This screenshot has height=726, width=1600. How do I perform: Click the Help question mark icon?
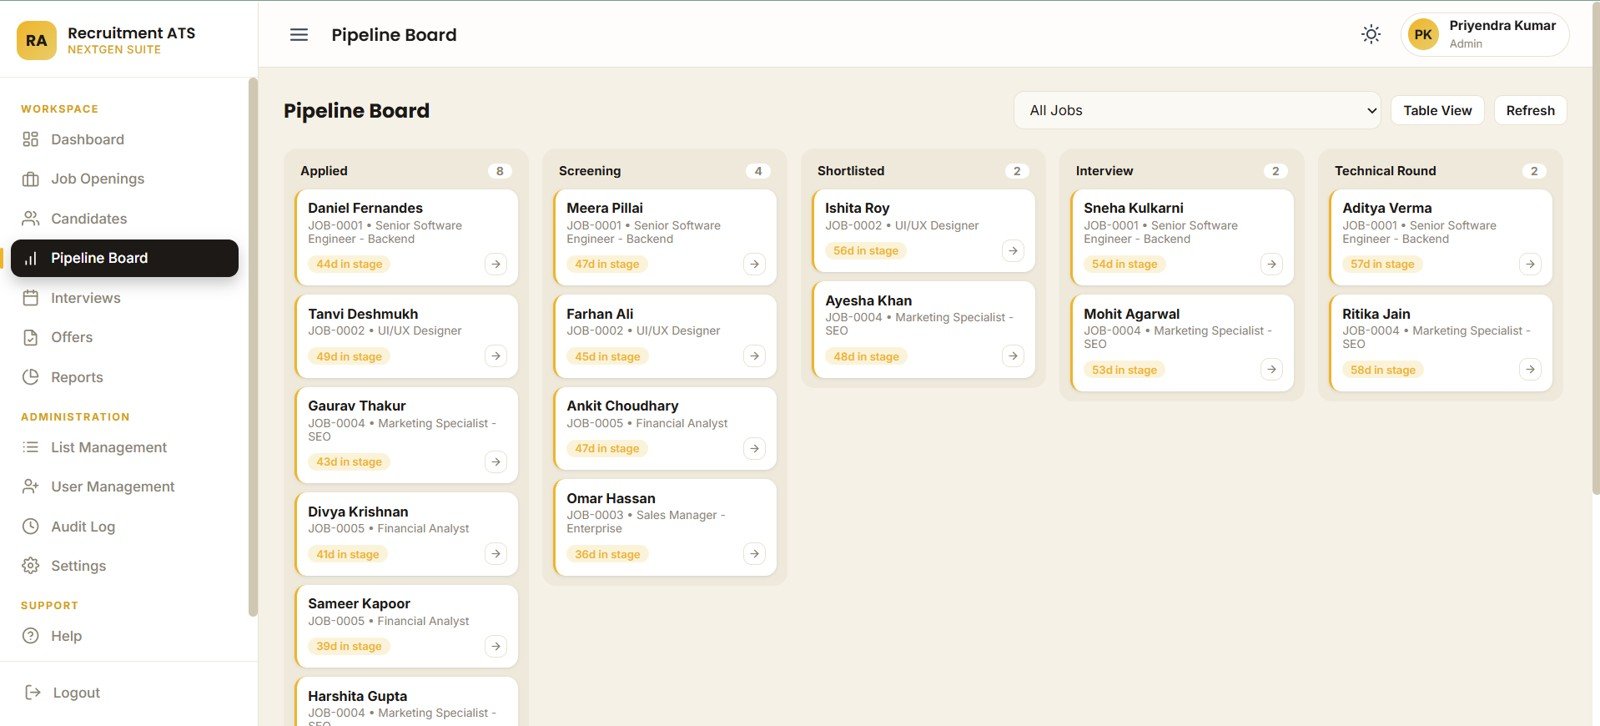pos(31,636)
